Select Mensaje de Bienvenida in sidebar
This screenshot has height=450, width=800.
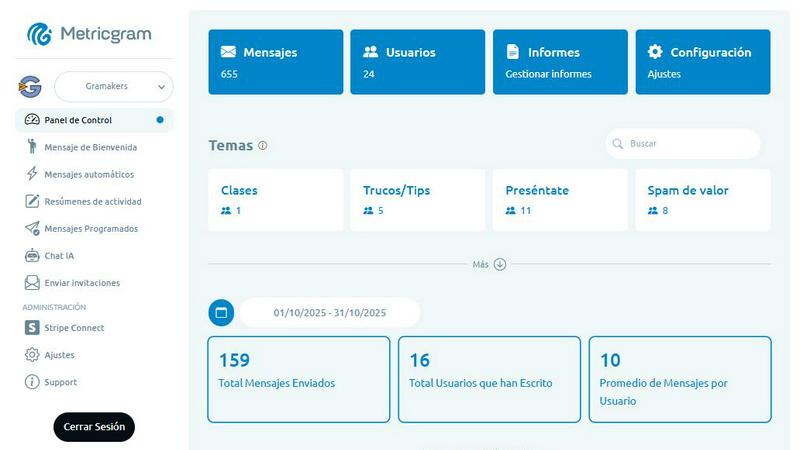pos(90,147)
